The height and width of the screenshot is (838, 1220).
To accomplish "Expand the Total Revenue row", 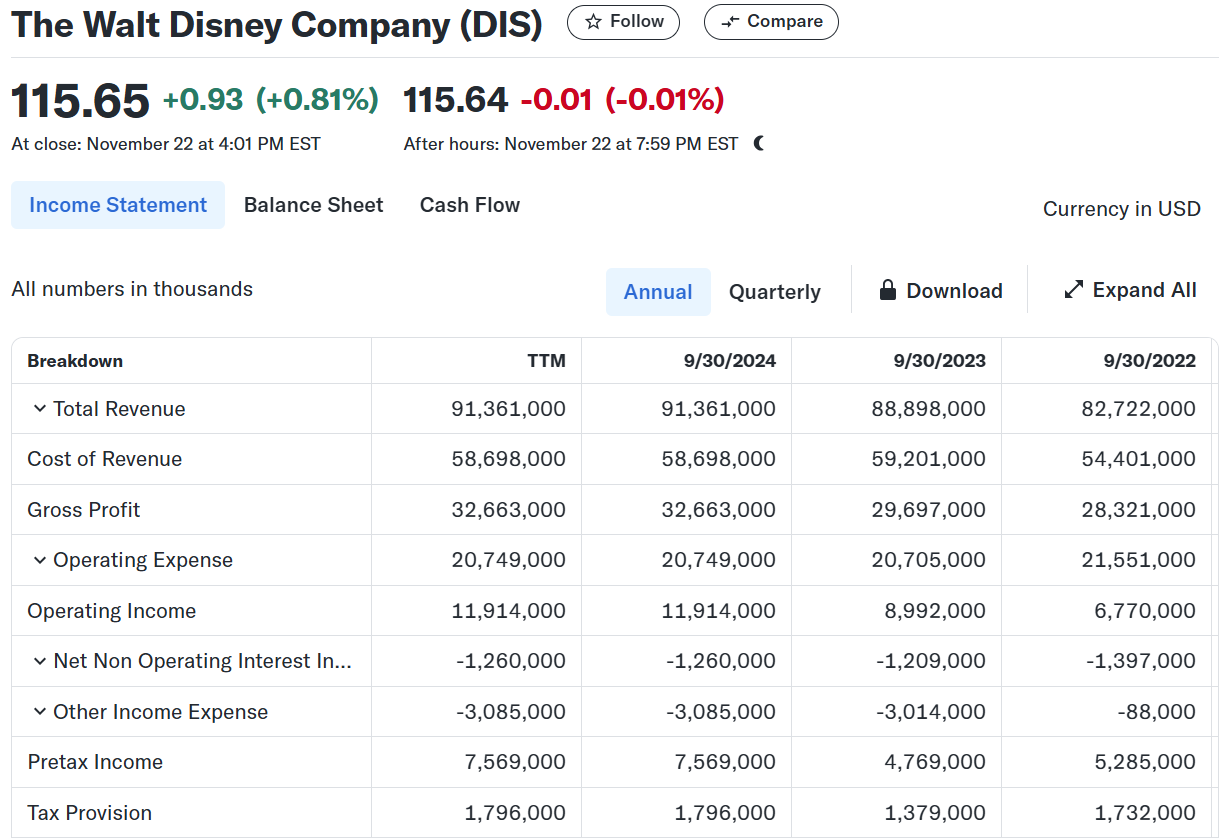I will 40,409.
